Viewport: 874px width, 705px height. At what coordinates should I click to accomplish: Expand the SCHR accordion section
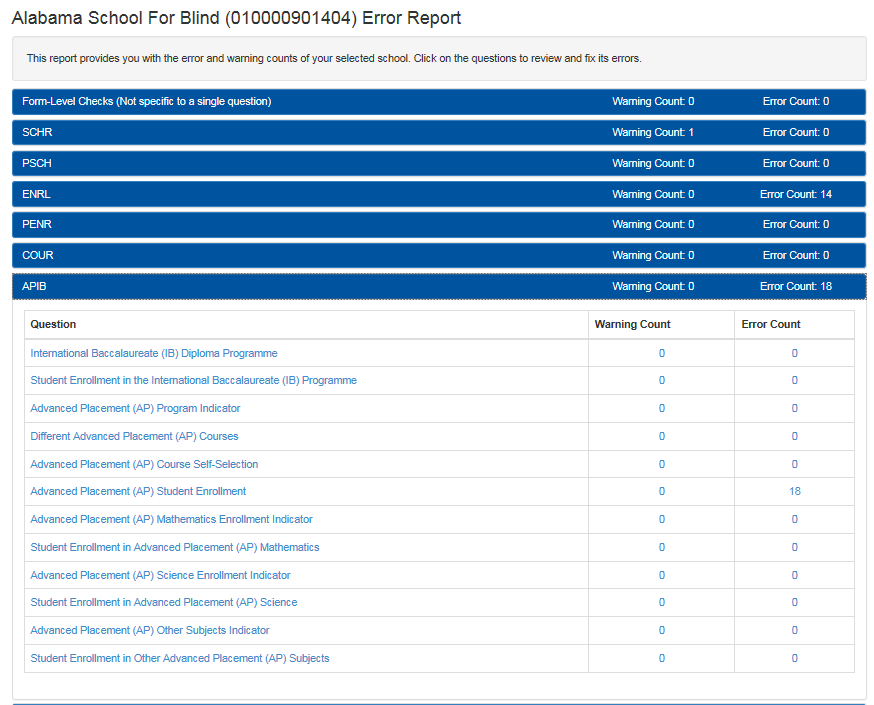point(37,132)
